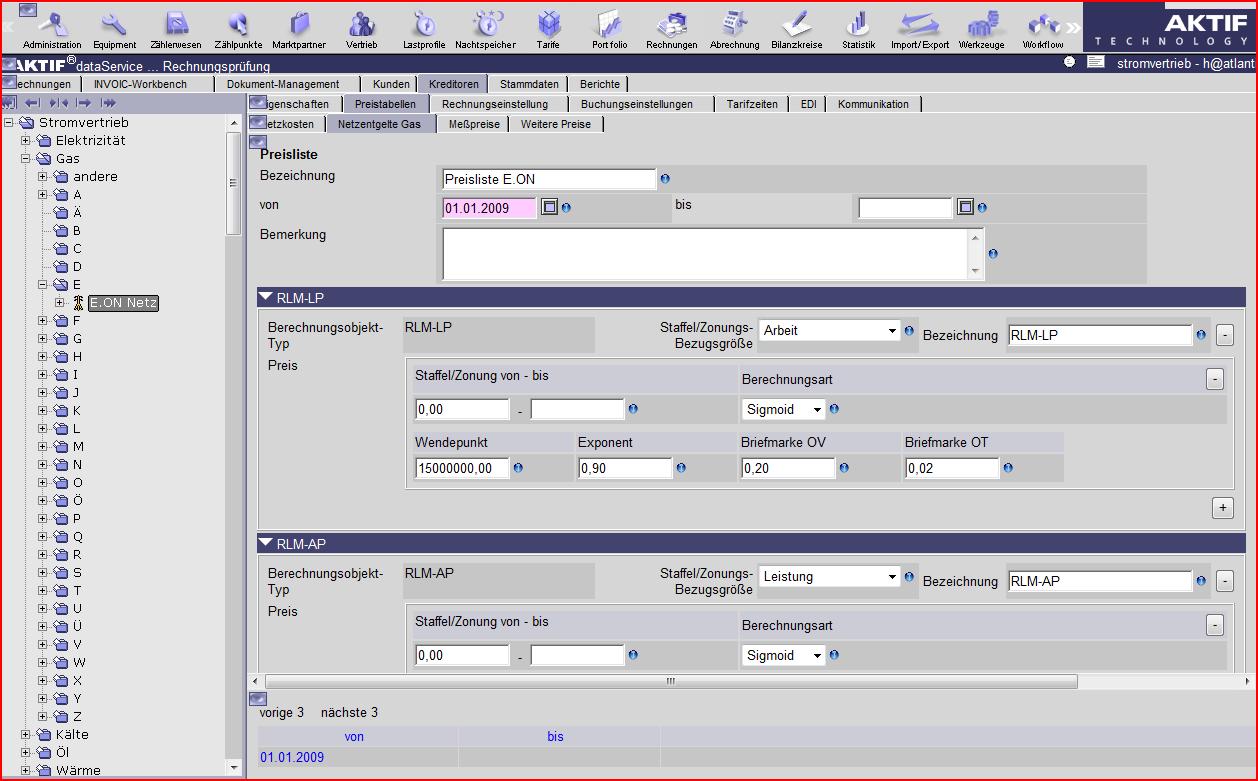Screen dimensions: 1258x781
Task: Switch to the Meßpreise tab
Action: tap(474, 124)
